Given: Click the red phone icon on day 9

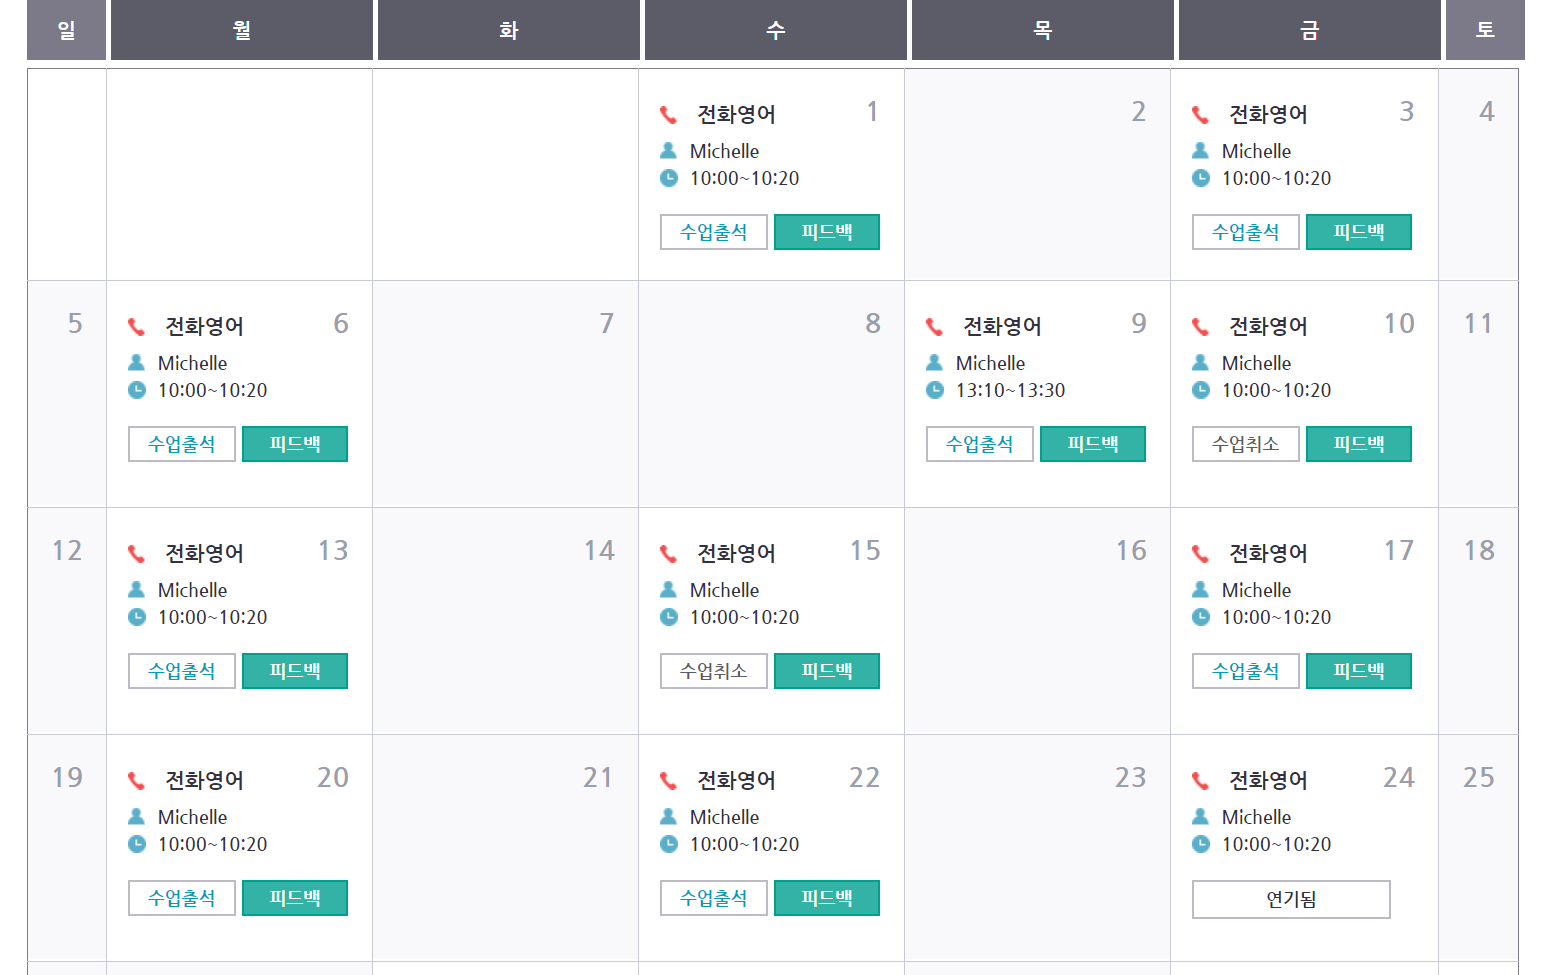Looking at the screenshot, I should coord(935,327).
